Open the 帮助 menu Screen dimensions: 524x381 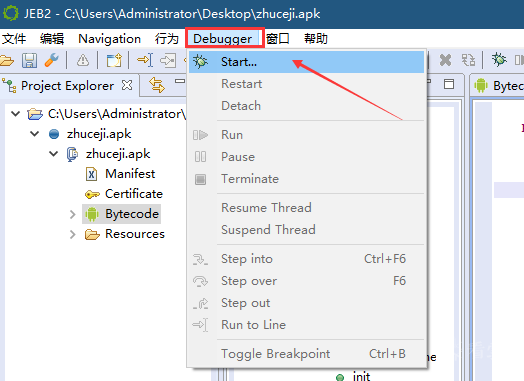[316, 39]
